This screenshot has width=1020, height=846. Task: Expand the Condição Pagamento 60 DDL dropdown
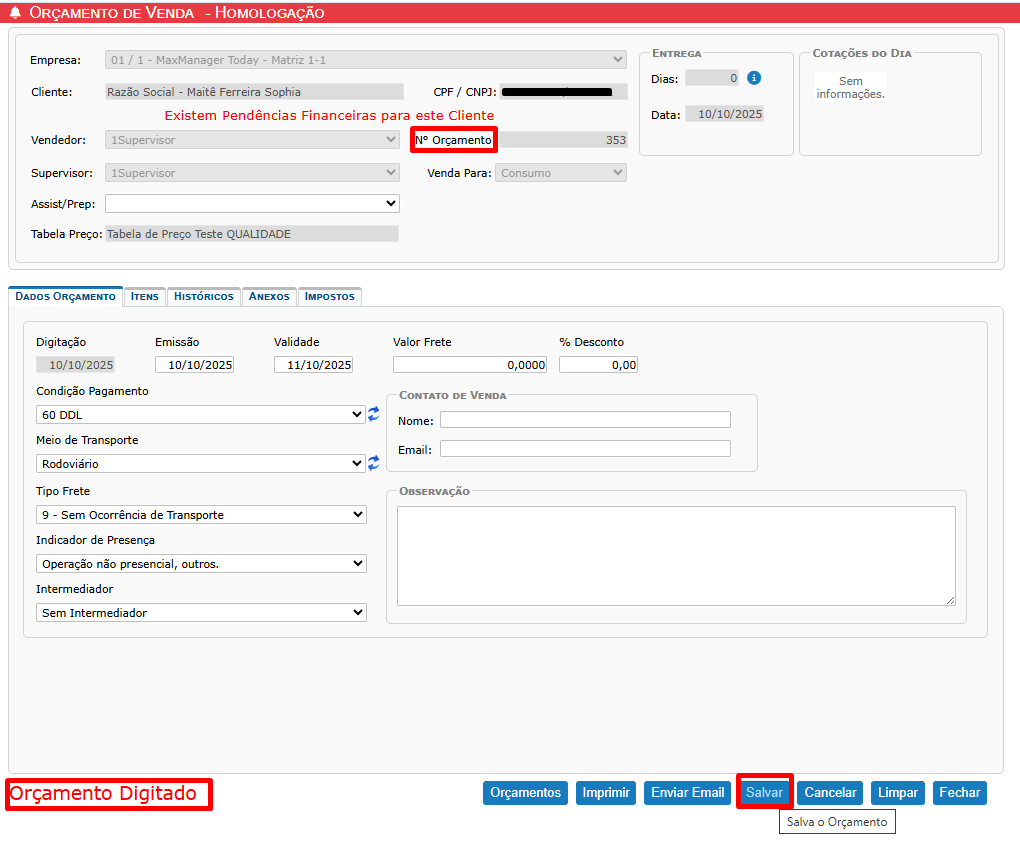pos(201,414)
